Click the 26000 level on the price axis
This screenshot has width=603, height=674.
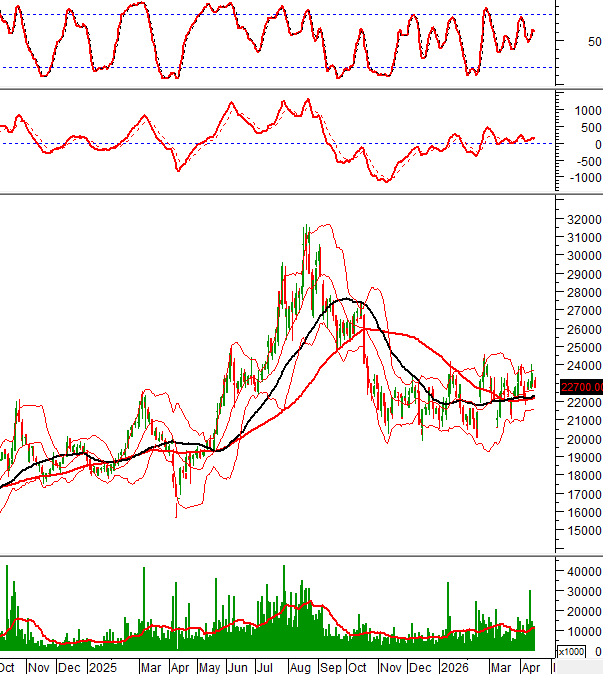click(x=583, y=329)
